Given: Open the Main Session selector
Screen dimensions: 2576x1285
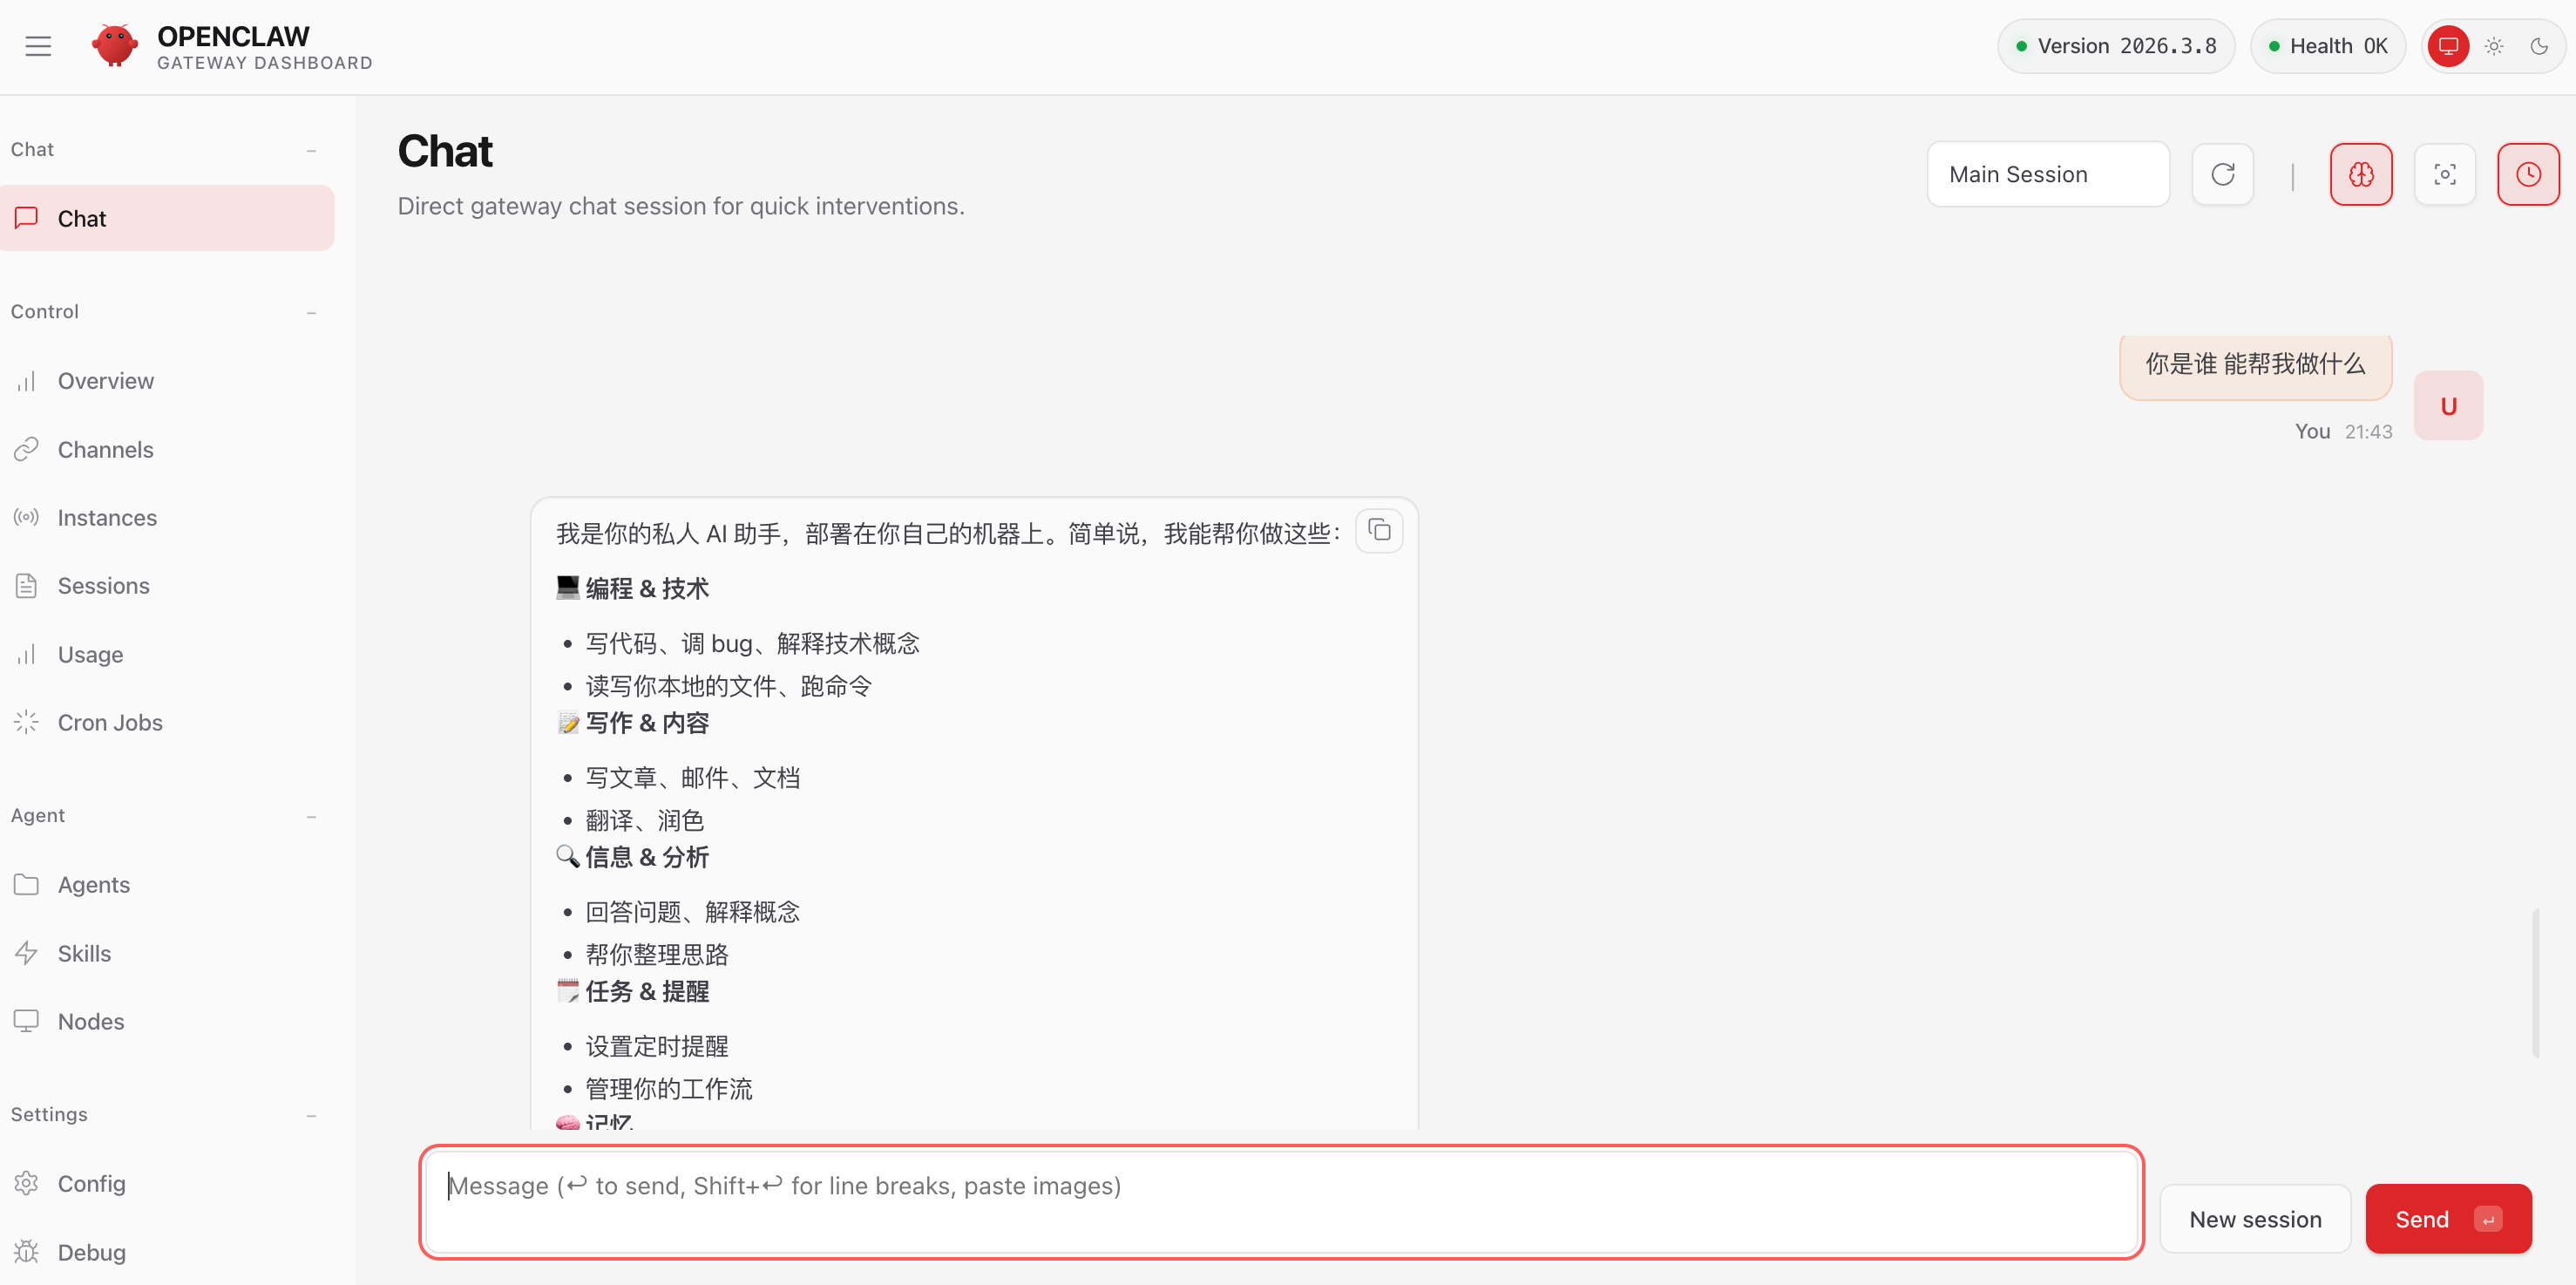Looking at the screenshot, I should click(2048, 173).
